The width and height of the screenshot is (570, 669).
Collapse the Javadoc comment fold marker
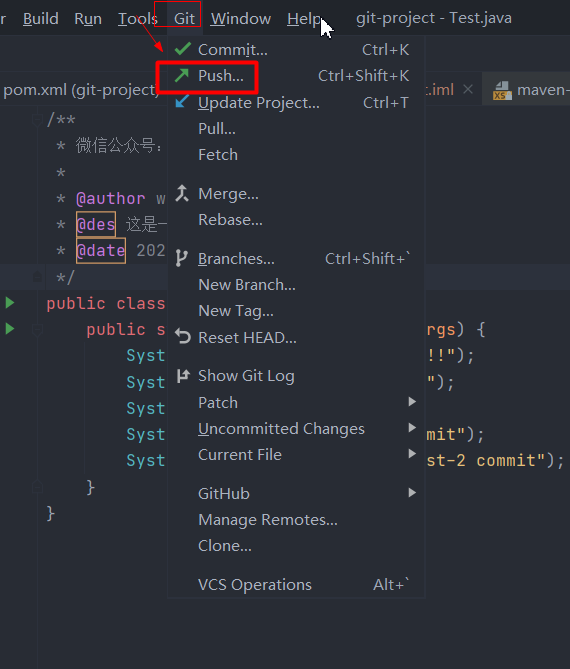(x=37, y=119)
